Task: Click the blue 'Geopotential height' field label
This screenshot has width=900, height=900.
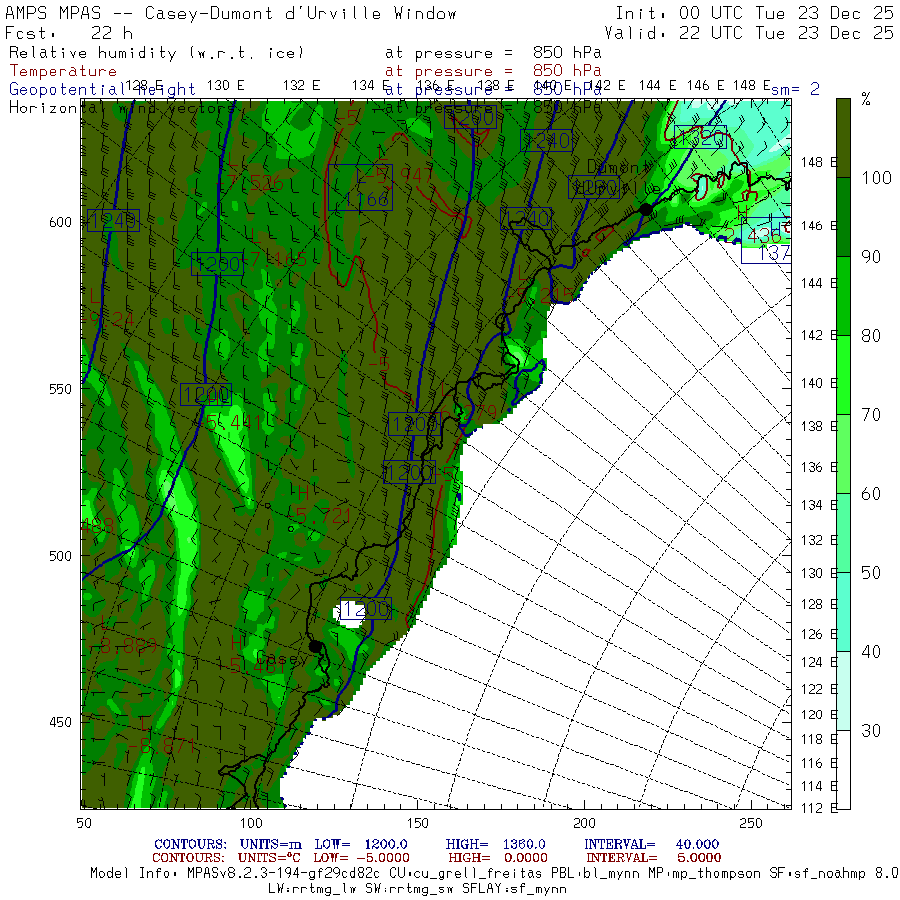Action: coord(102,90)
